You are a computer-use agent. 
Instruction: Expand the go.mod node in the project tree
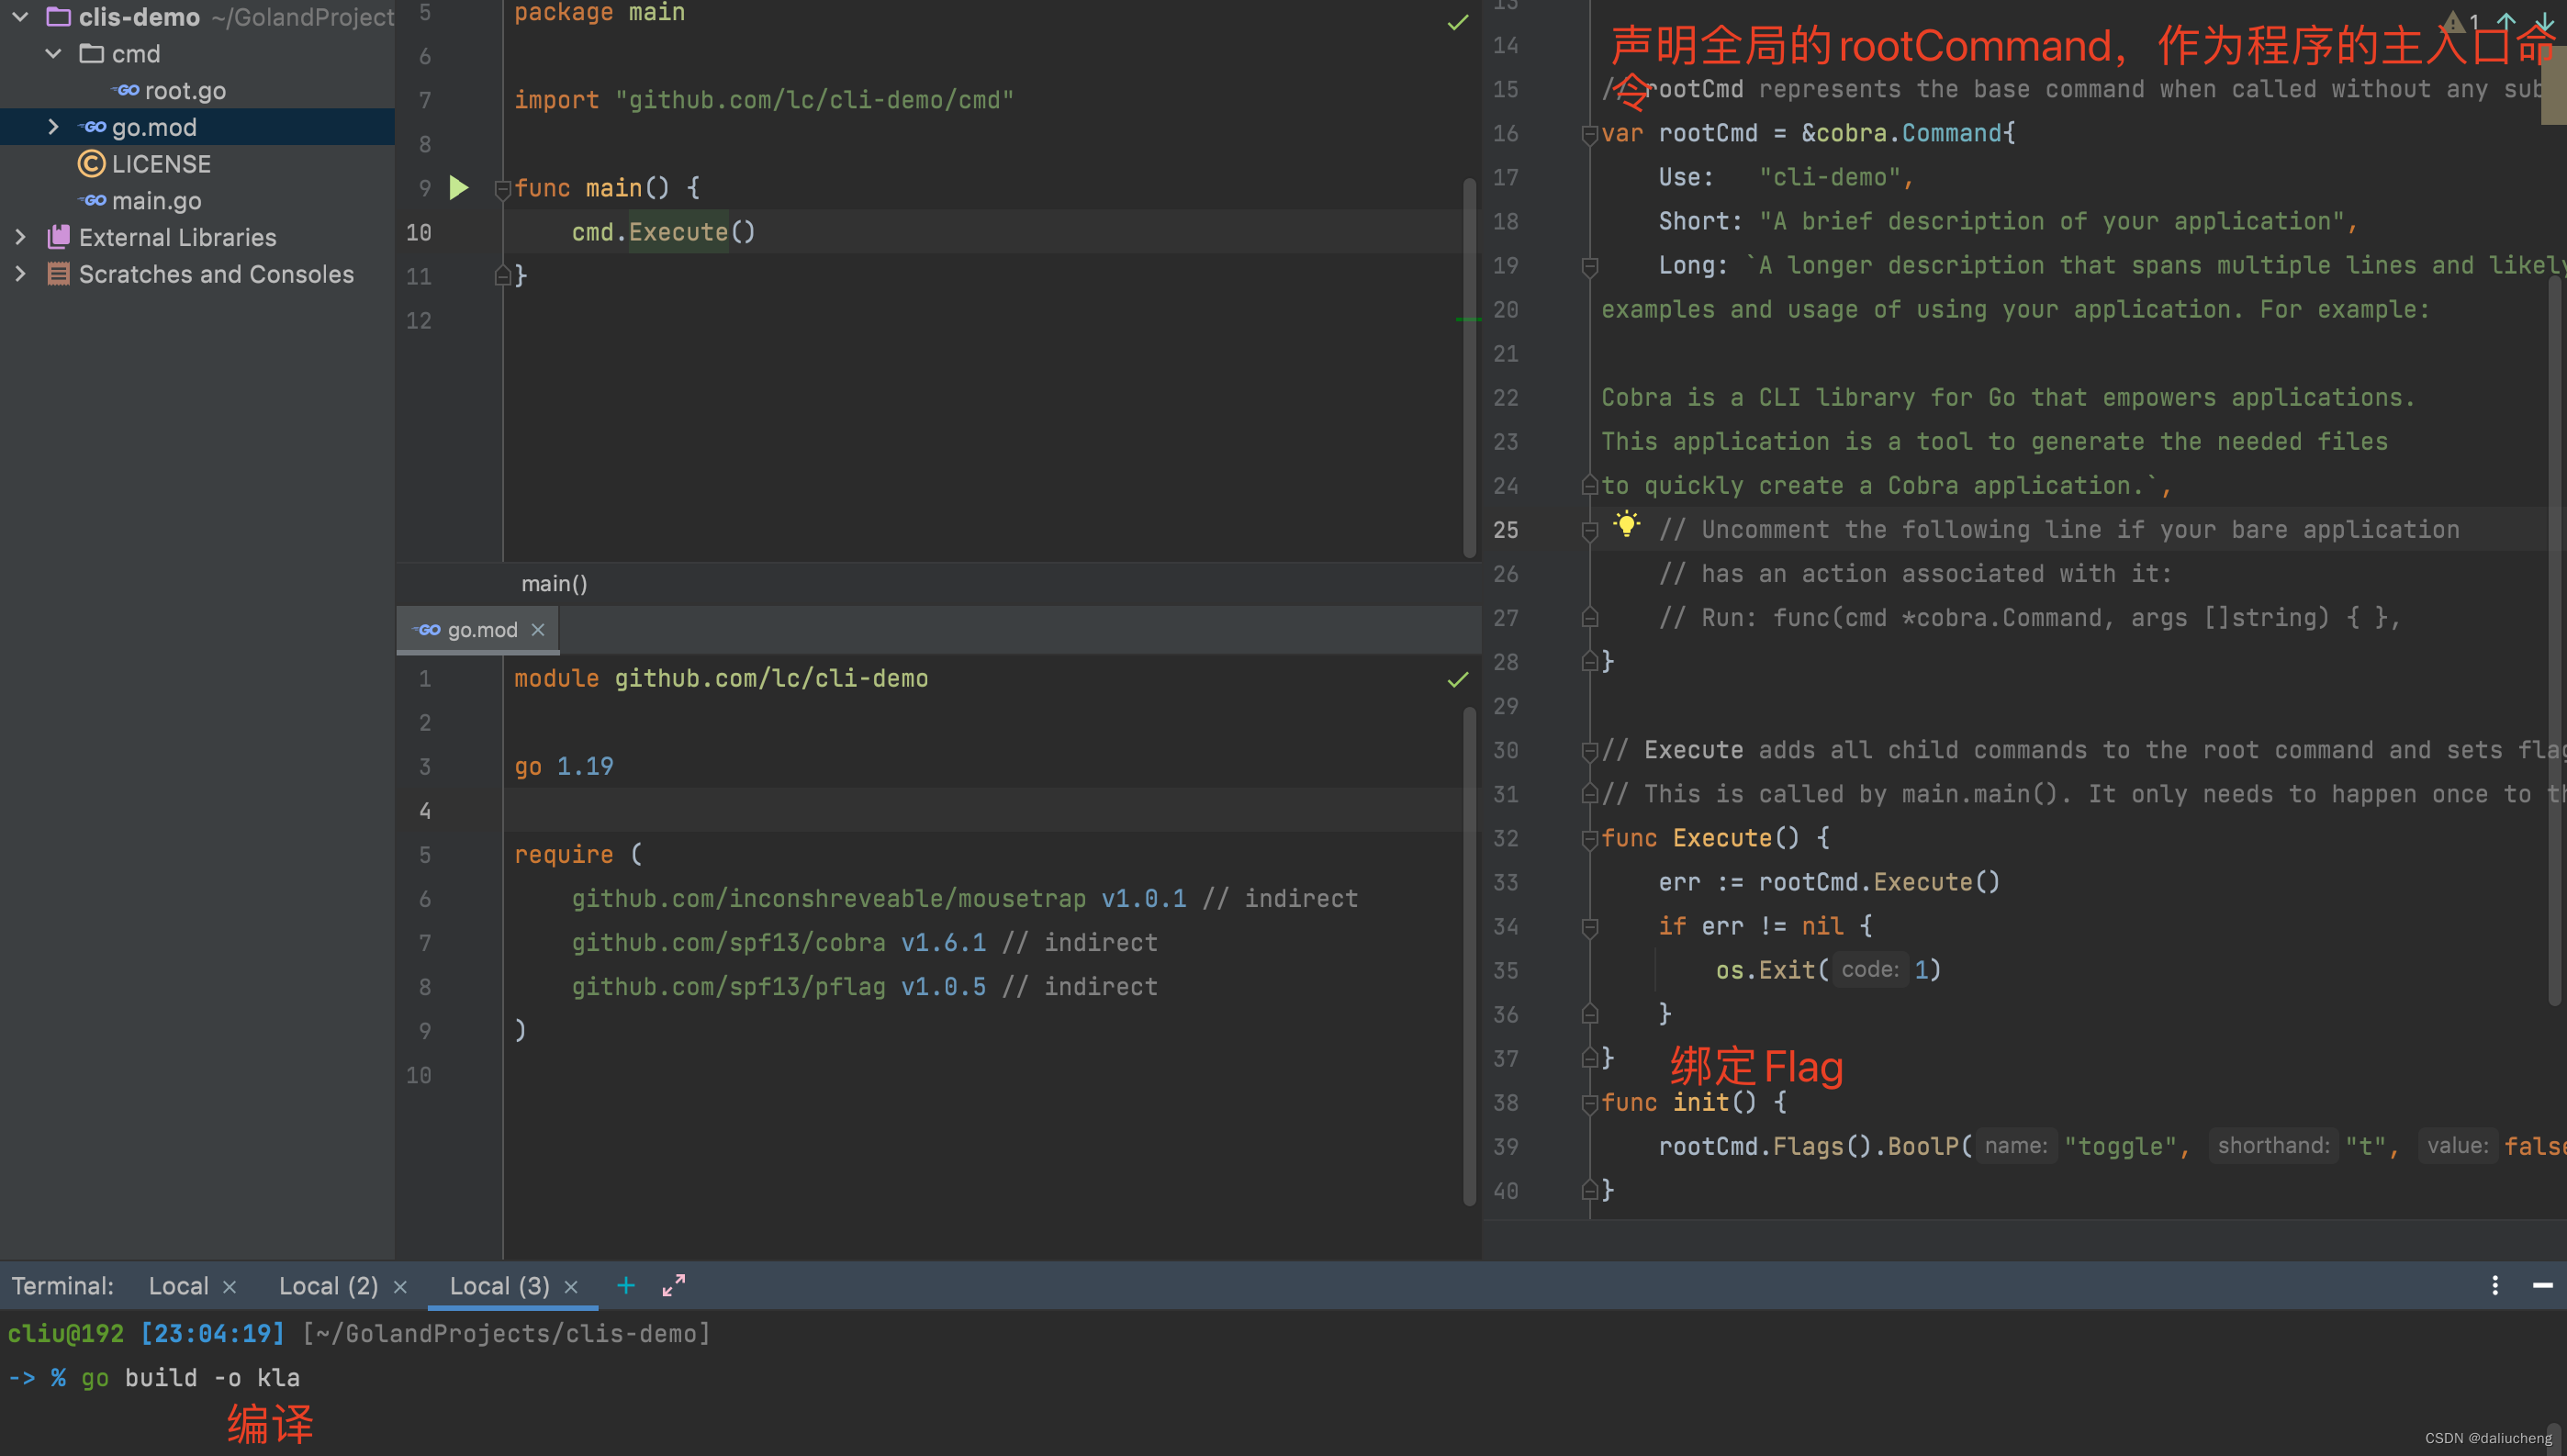[53, 127]
